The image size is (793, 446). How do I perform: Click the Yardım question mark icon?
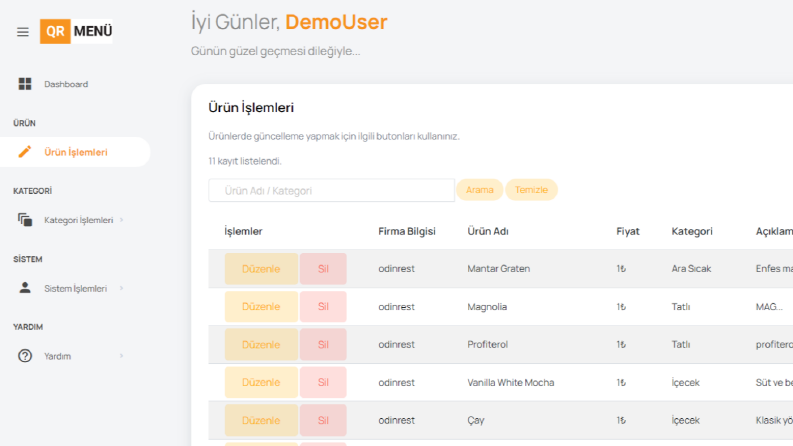25,356
